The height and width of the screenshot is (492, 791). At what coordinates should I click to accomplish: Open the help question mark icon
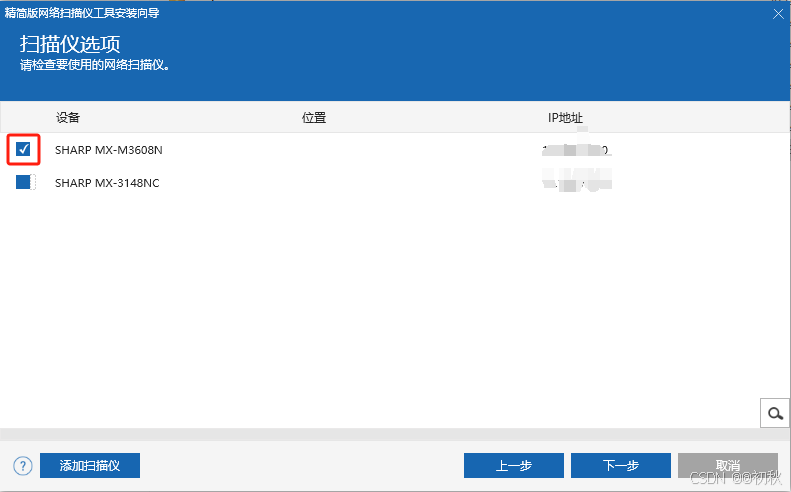pyautogui.click(x=23, y=466)
